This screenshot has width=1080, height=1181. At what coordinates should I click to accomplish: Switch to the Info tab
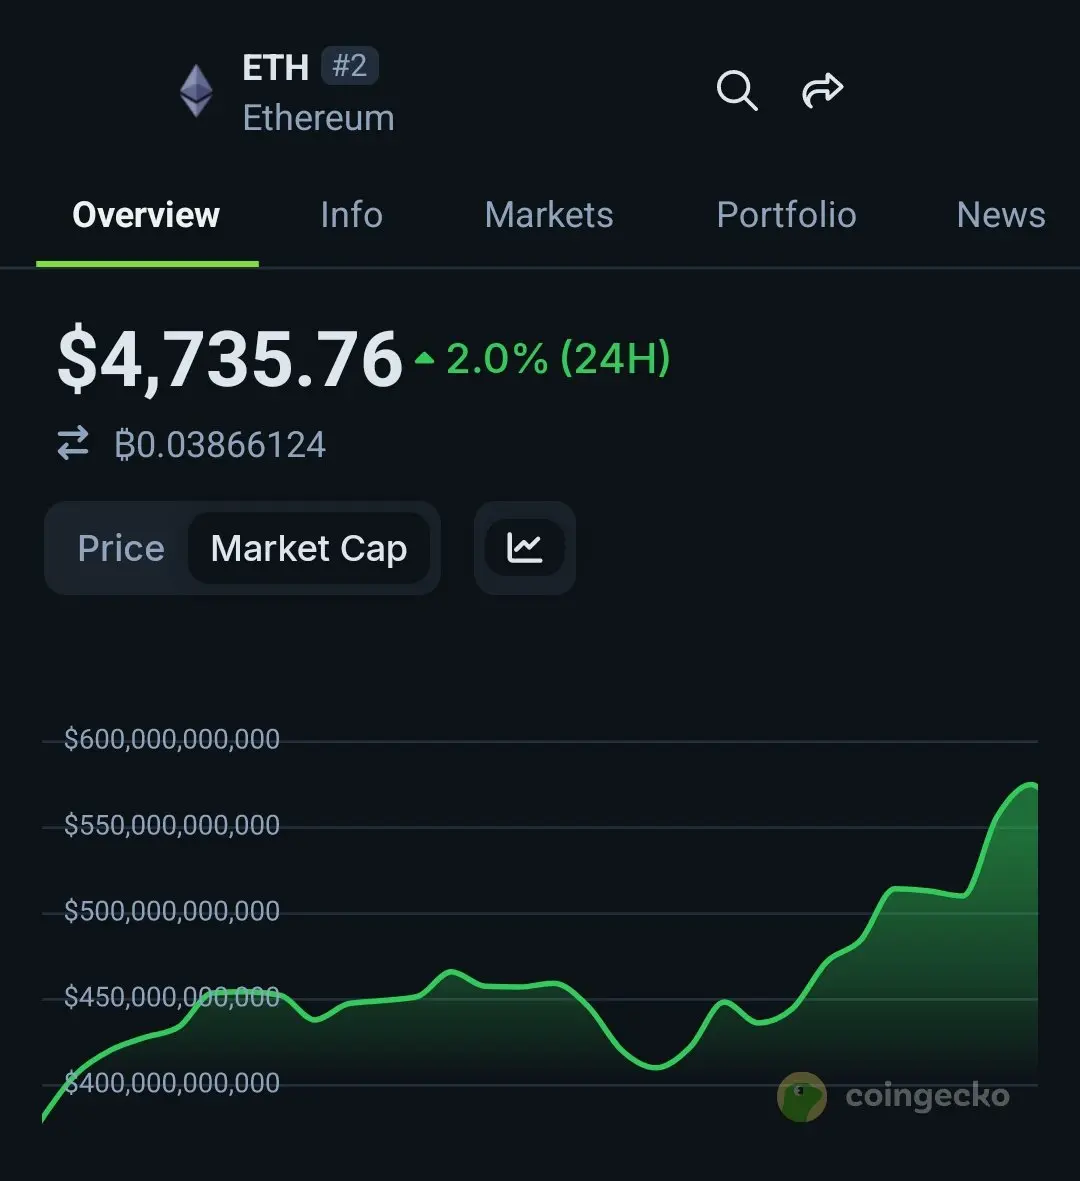[x=352, y=215]
